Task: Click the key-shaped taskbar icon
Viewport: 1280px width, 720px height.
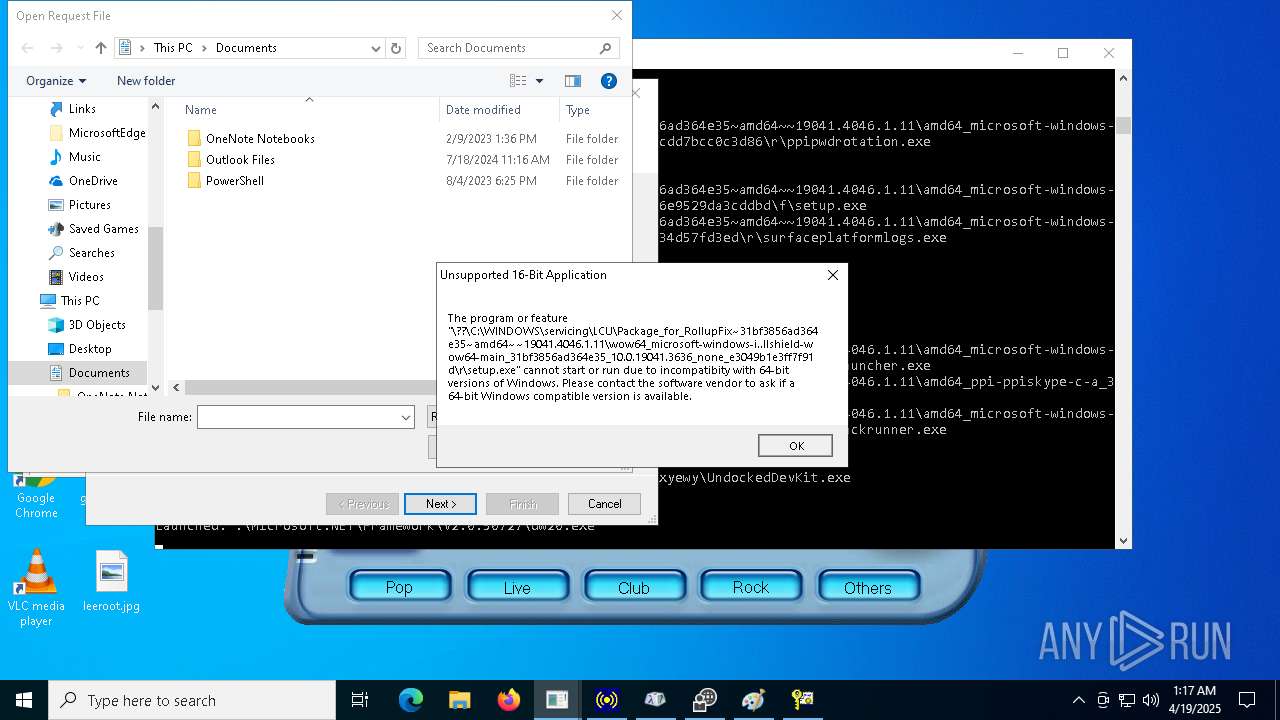Action: pyautogui.click(x=802, y=700)
